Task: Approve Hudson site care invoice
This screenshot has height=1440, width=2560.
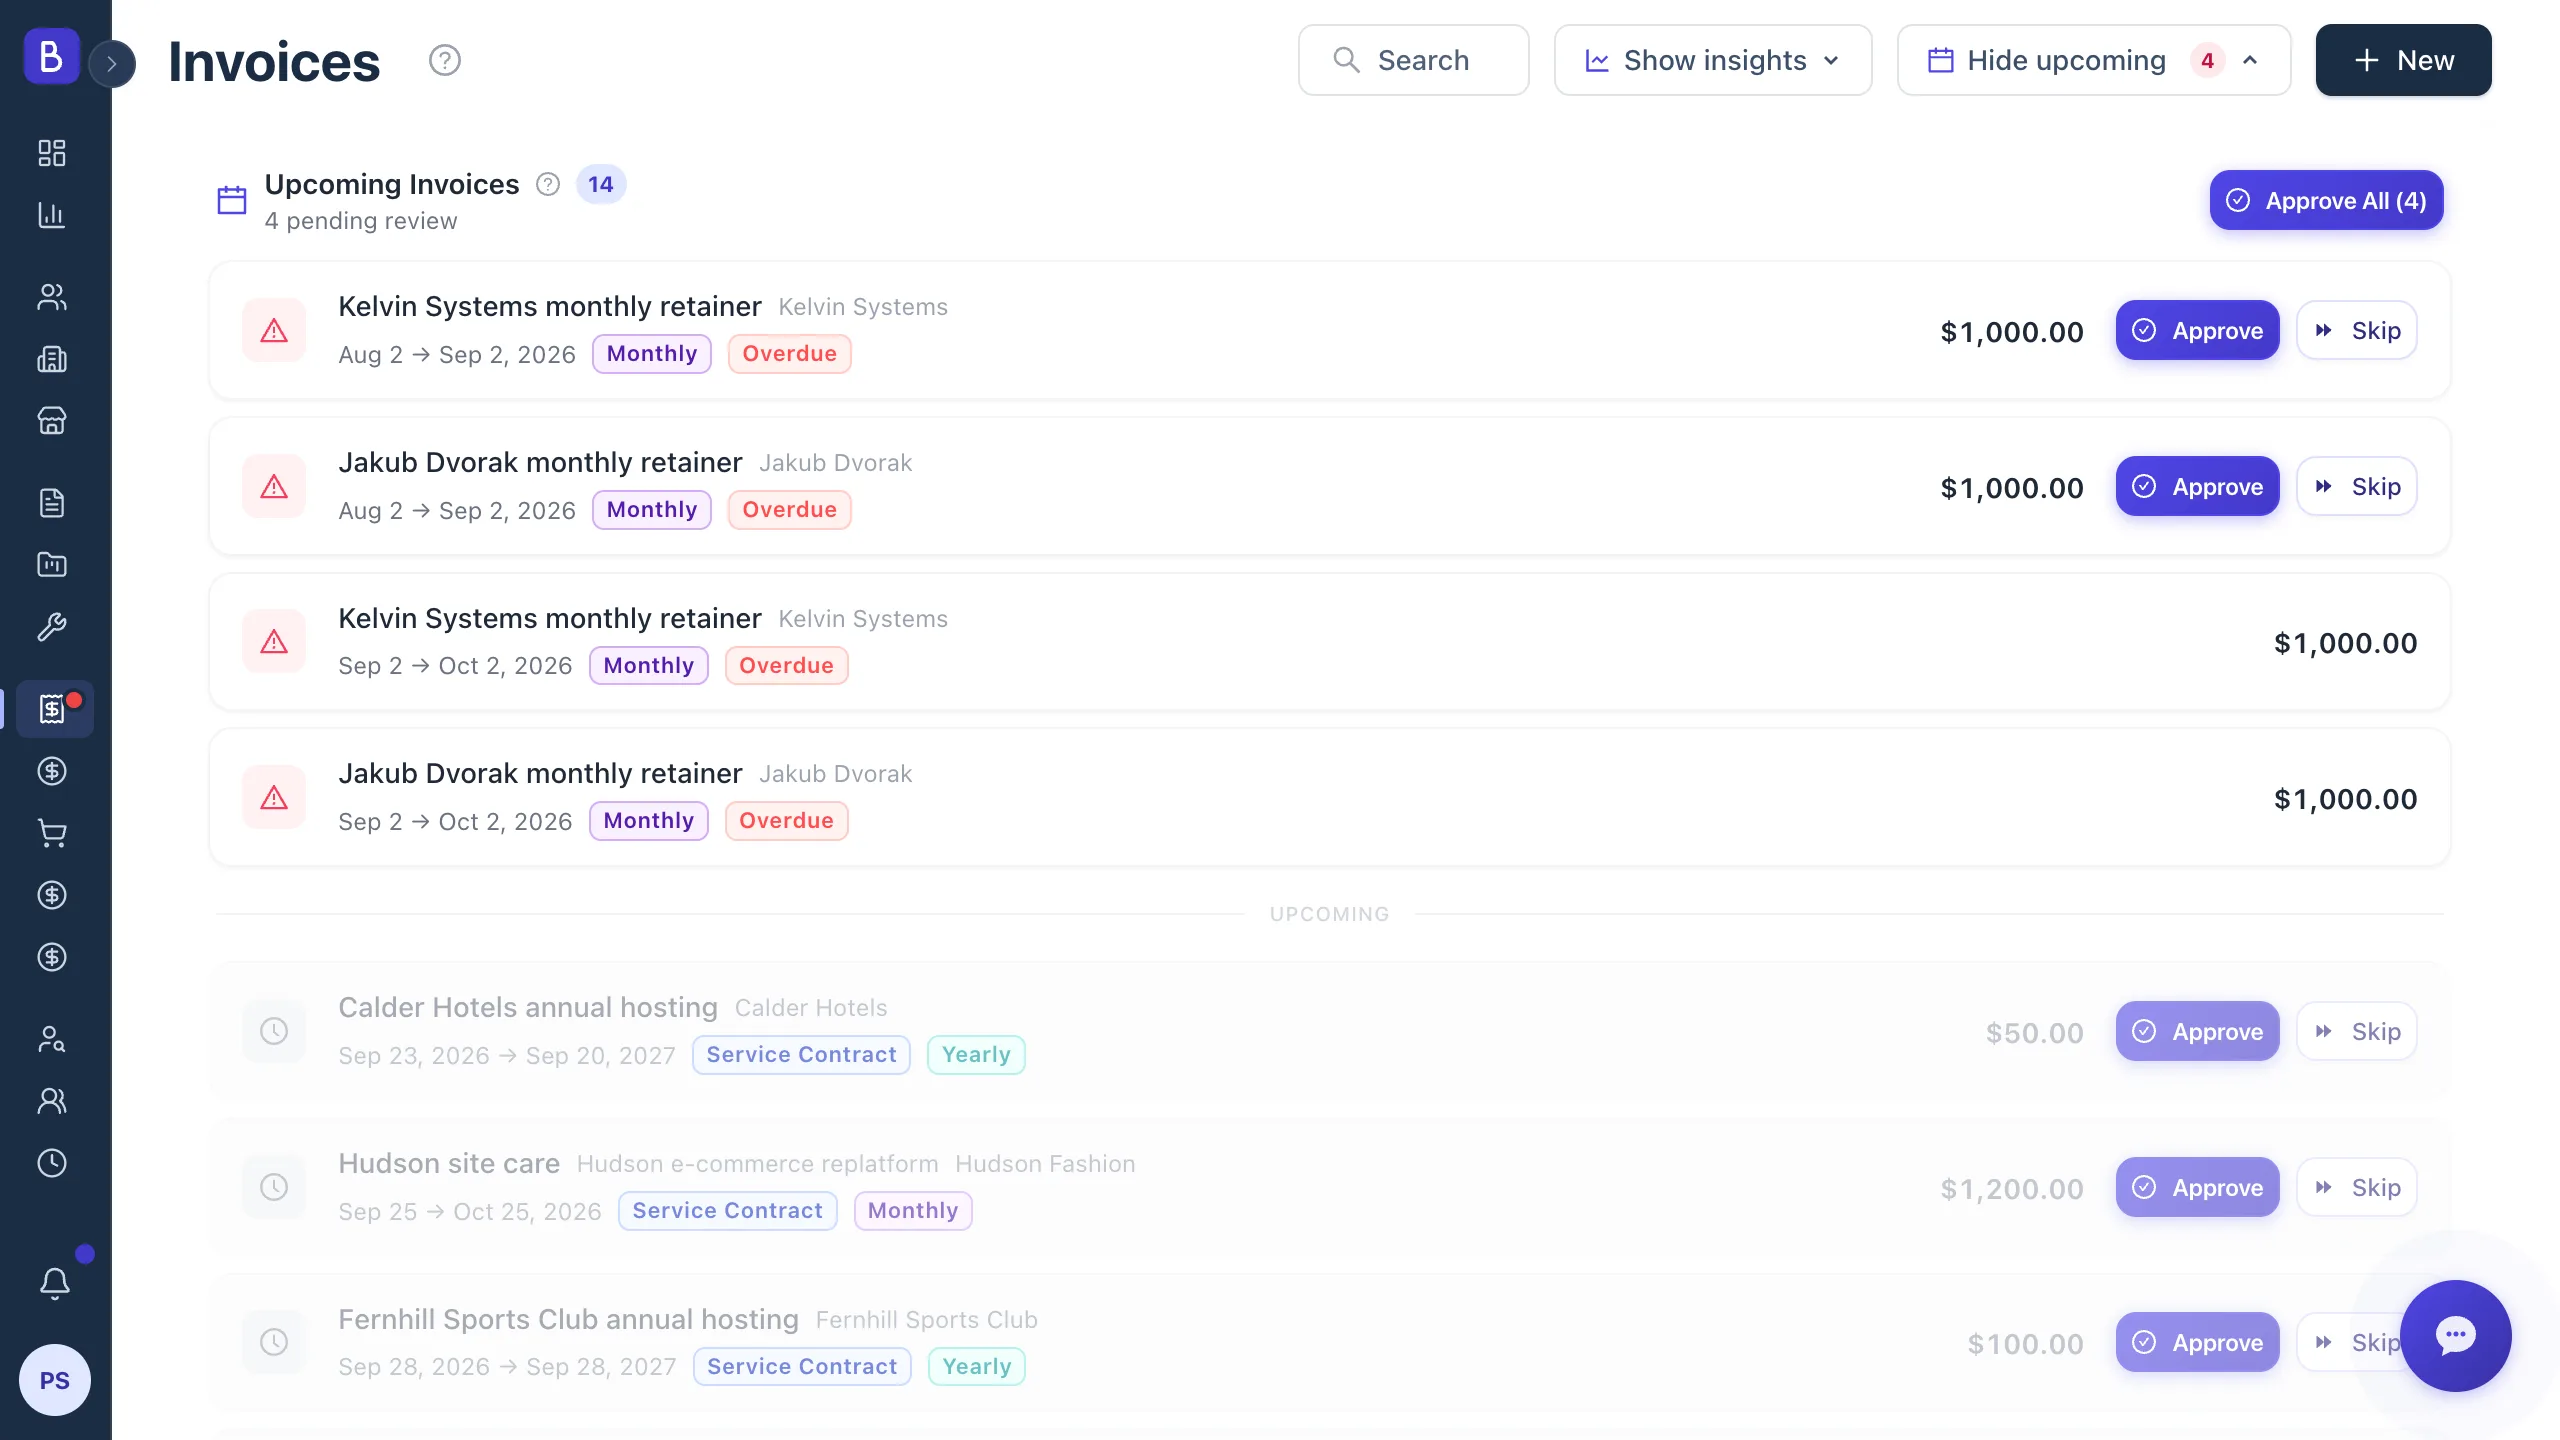Action: (x=2198, y=1187)
